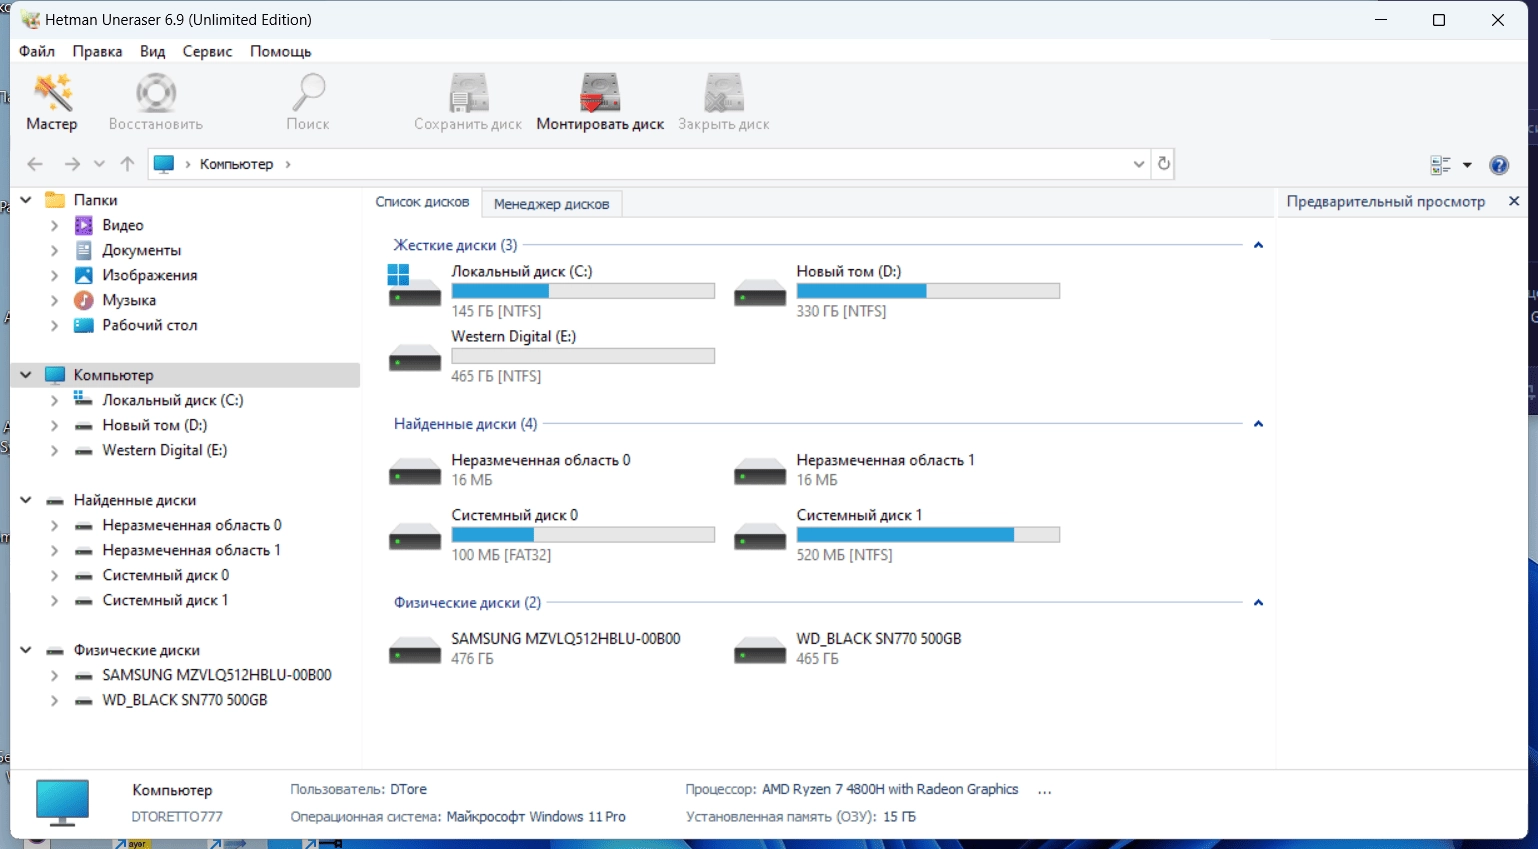
Task: Click the refresh icon beside address bar
Action: pos(1163,164)
